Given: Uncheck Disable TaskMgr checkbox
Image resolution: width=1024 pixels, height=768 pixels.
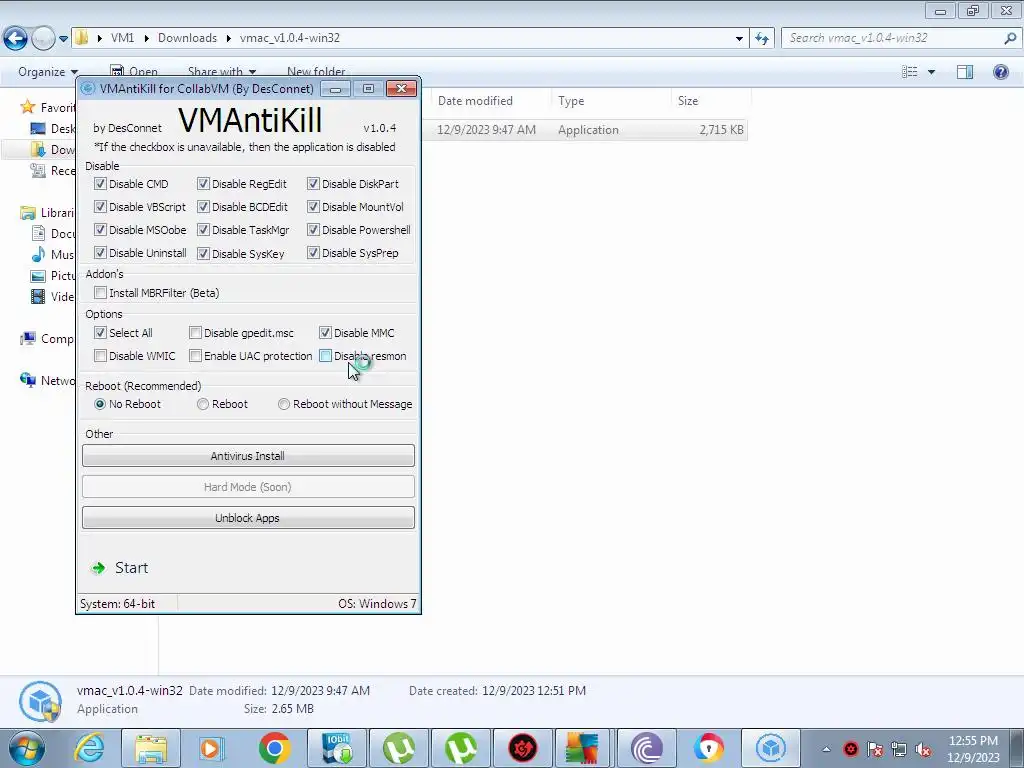Looking at the screenshot, I should point(203,230).
